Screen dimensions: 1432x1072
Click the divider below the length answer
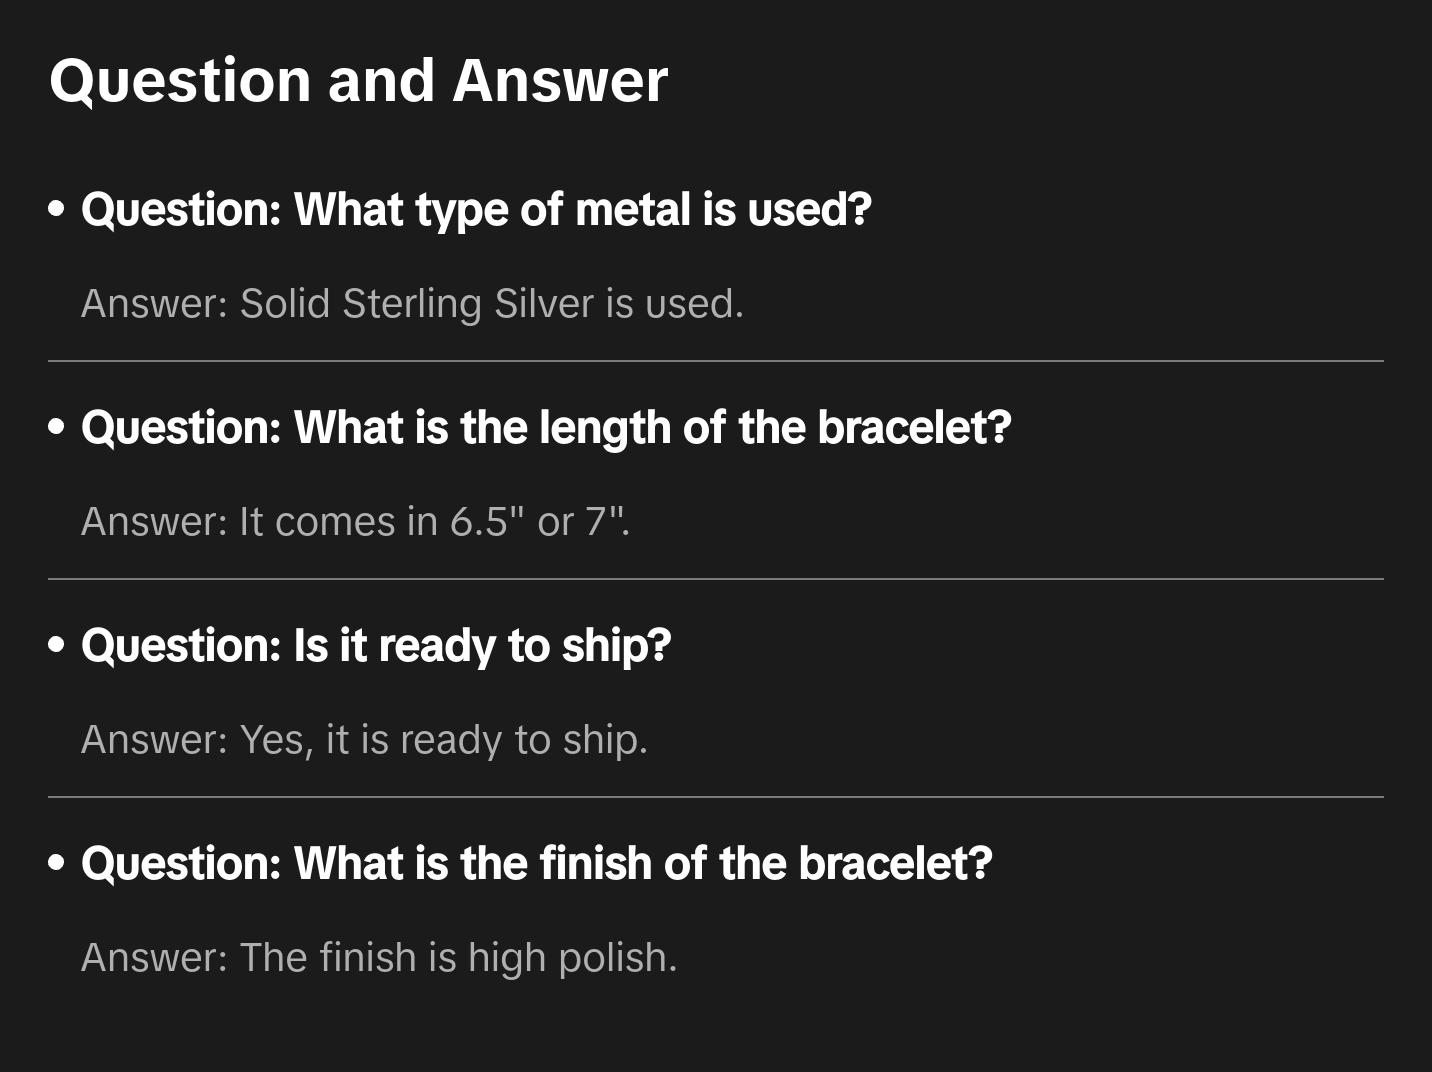pos(716,579)
